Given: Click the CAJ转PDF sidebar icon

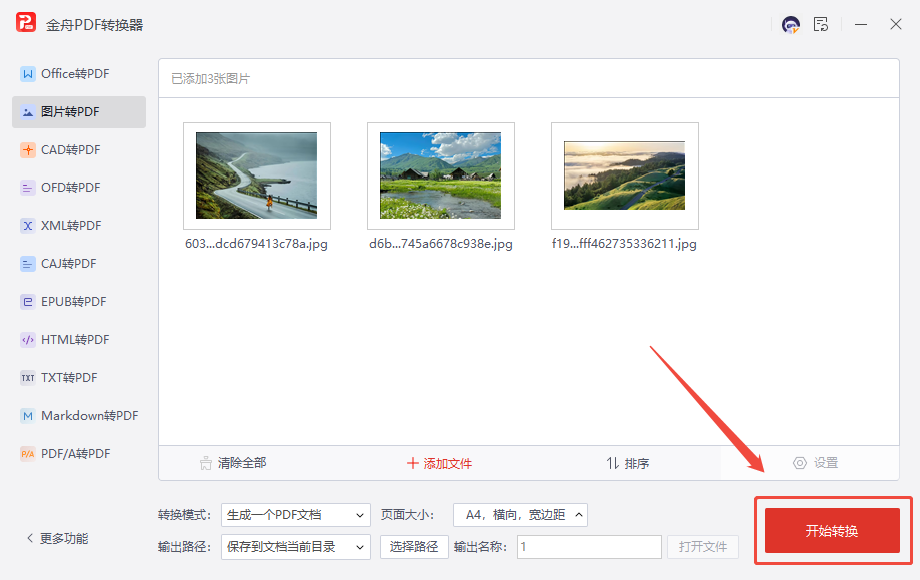Looking at the screenshot, I should click(x=28, y=264).
